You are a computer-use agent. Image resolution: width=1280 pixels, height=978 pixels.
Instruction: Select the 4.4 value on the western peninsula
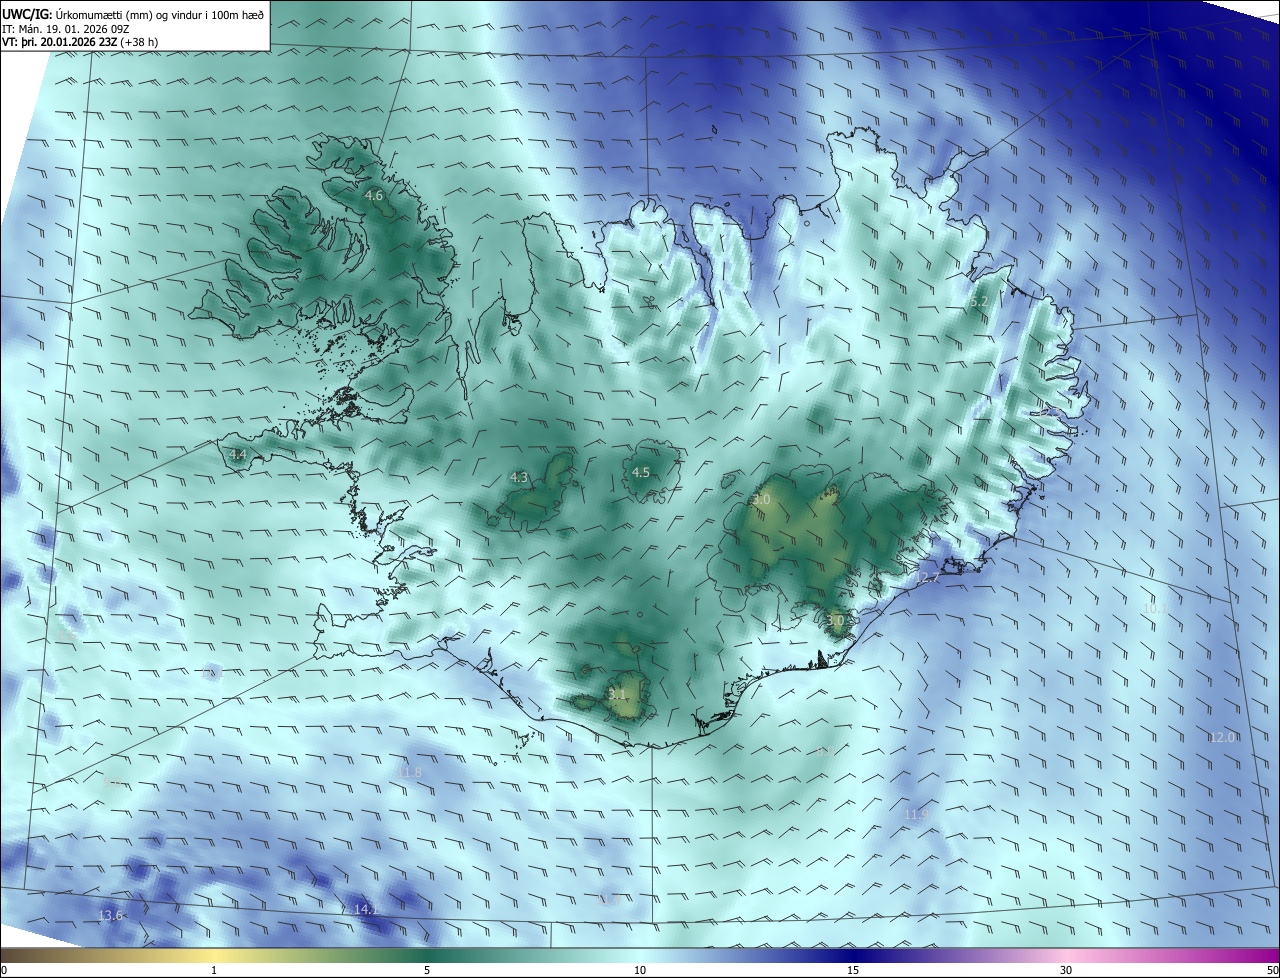238,455
